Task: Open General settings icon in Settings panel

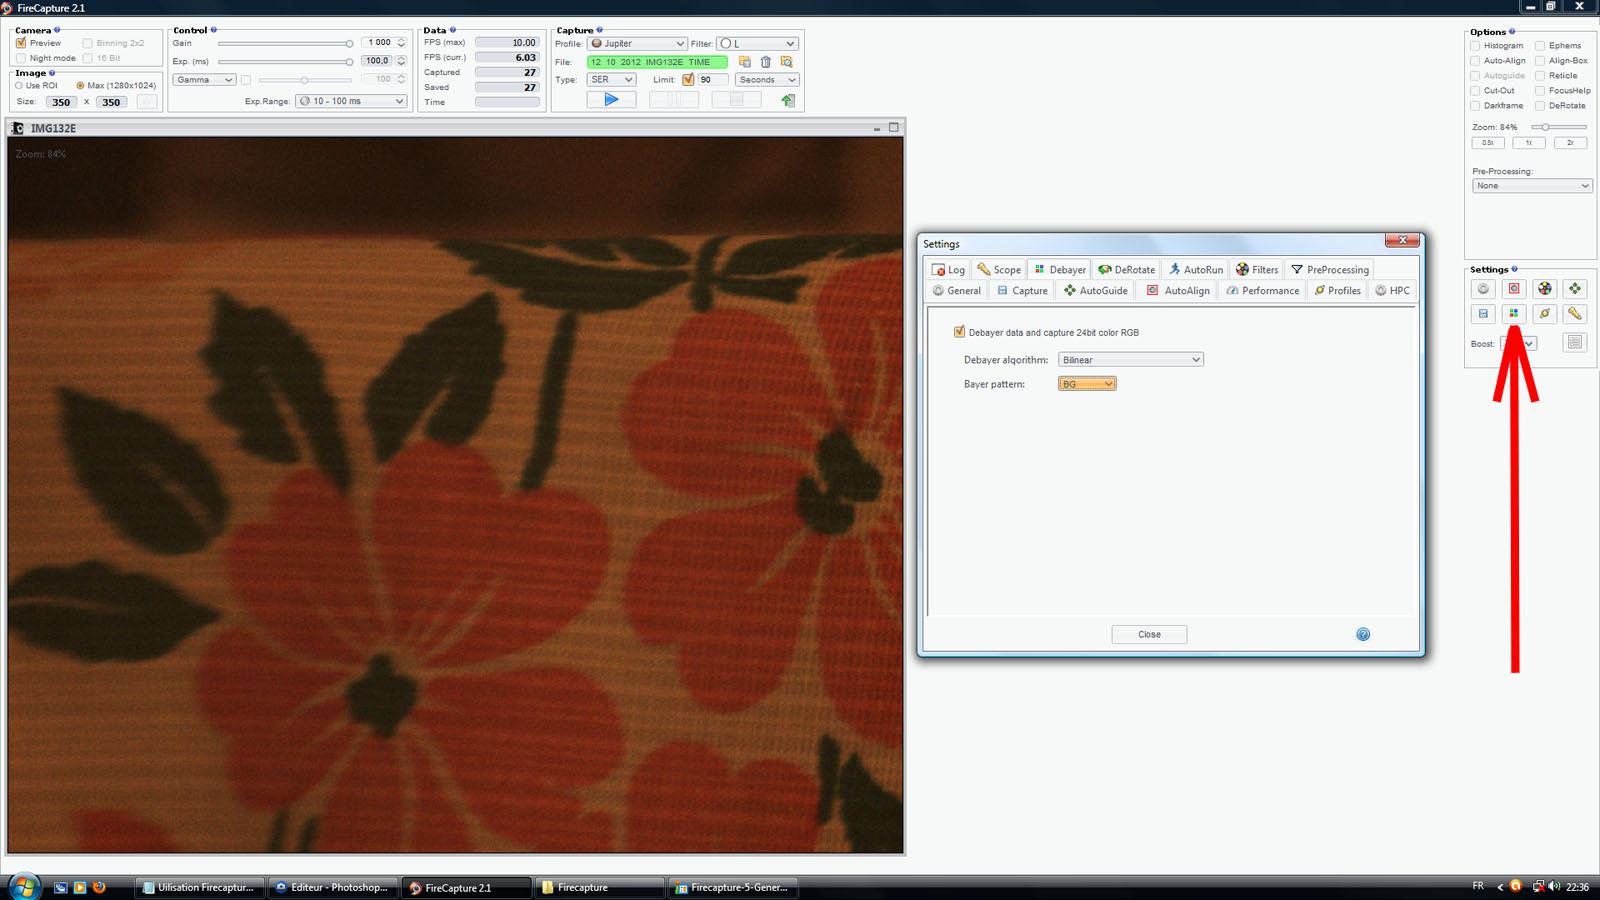Action: pyautogui.click(x=1483, y=289)
